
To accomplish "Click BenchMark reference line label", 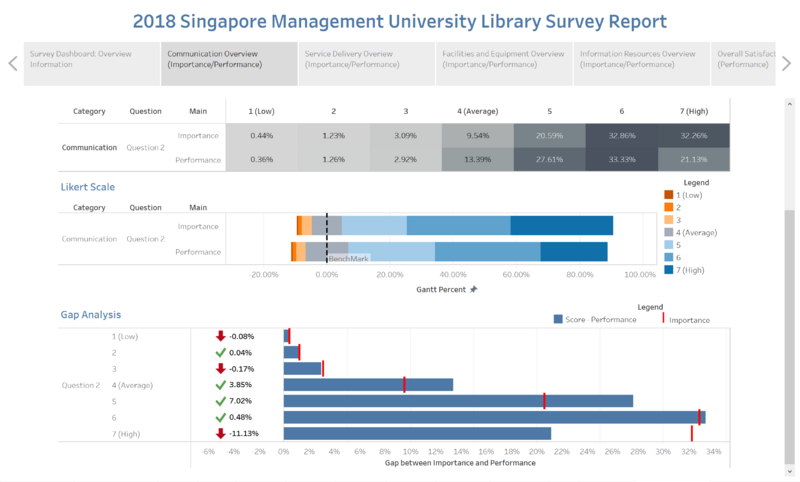I will point(348,259).
